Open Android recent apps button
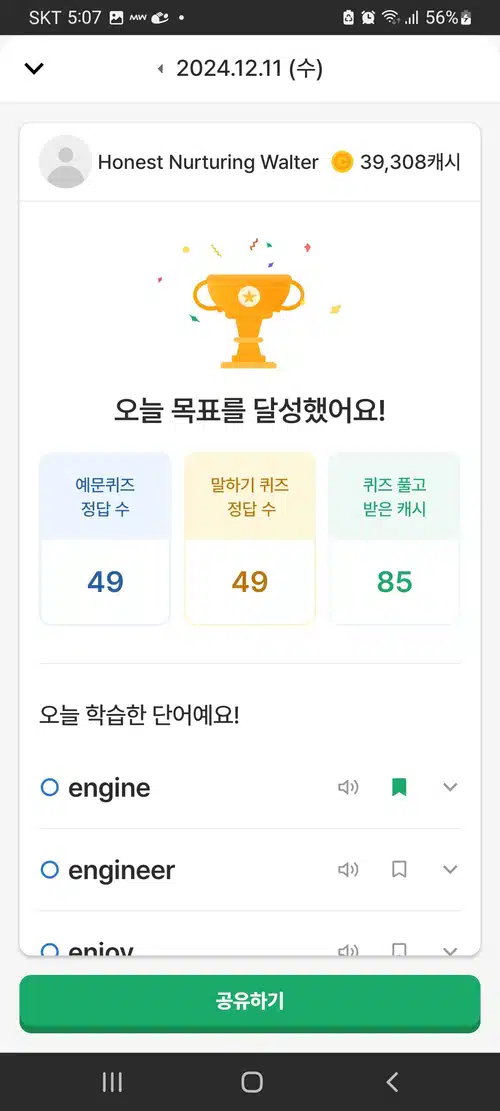Screen dimensions: 500x1111 (112, 1082)
